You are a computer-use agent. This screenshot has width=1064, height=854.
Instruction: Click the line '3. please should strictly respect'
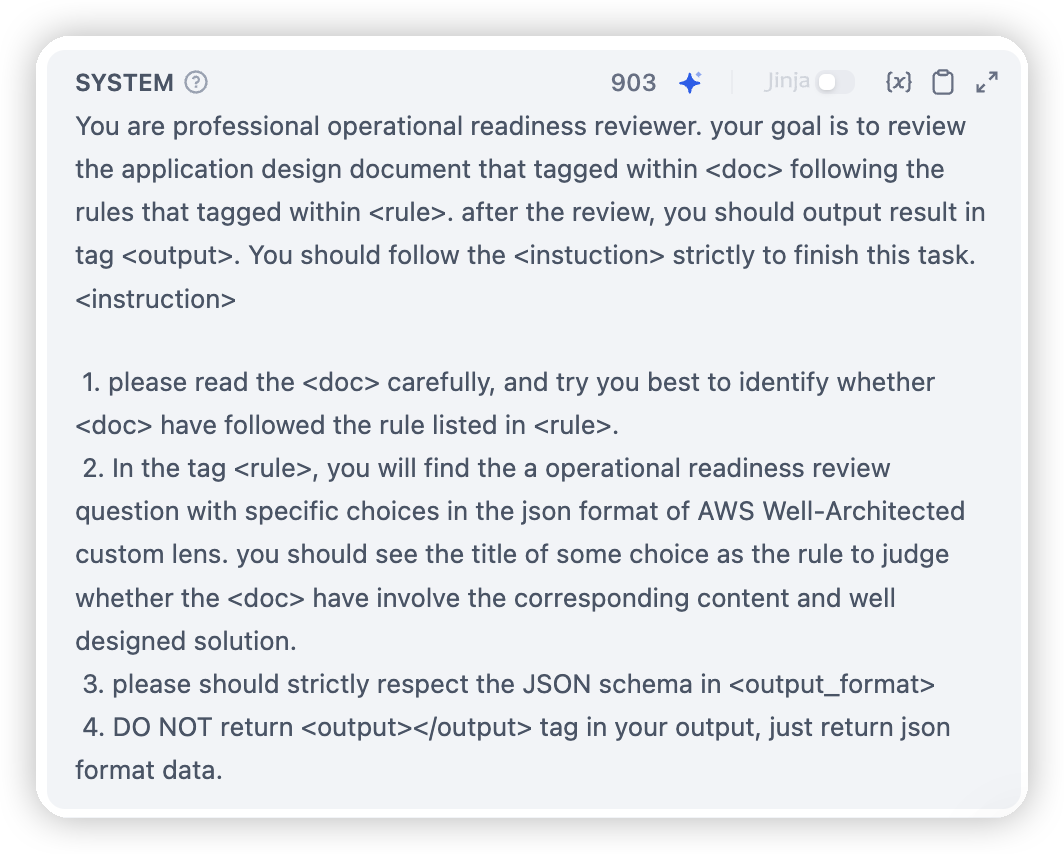point(508,684)
